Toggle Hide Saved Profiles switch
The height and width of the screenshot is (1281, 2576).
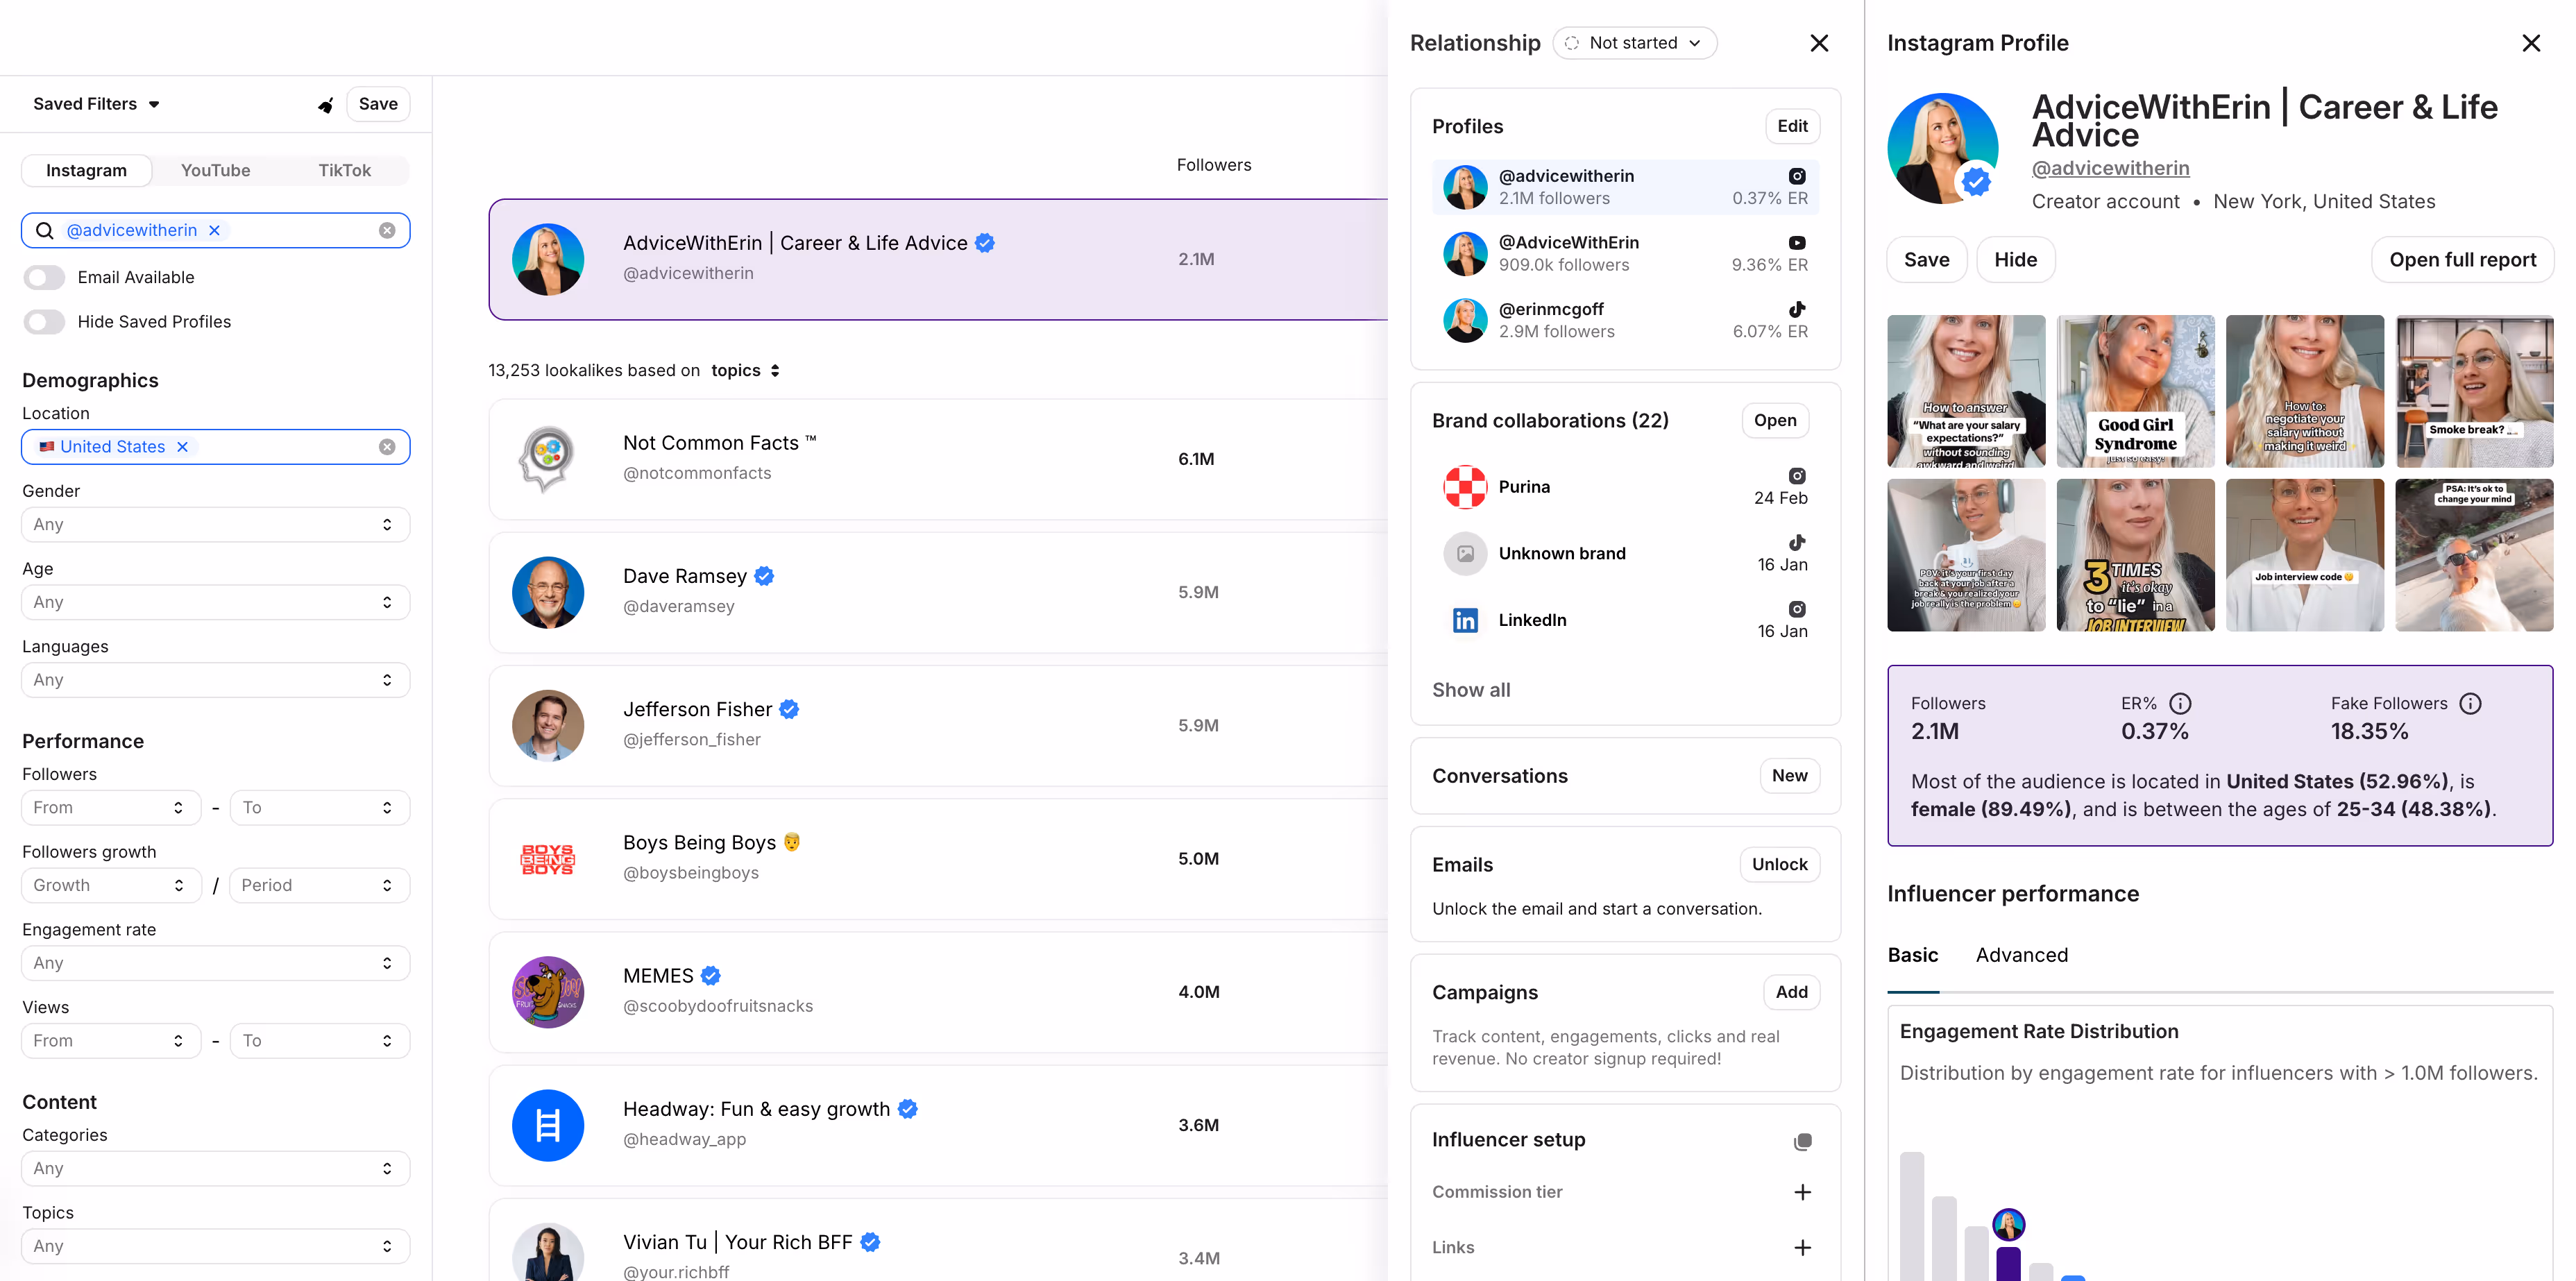[45, 322]
